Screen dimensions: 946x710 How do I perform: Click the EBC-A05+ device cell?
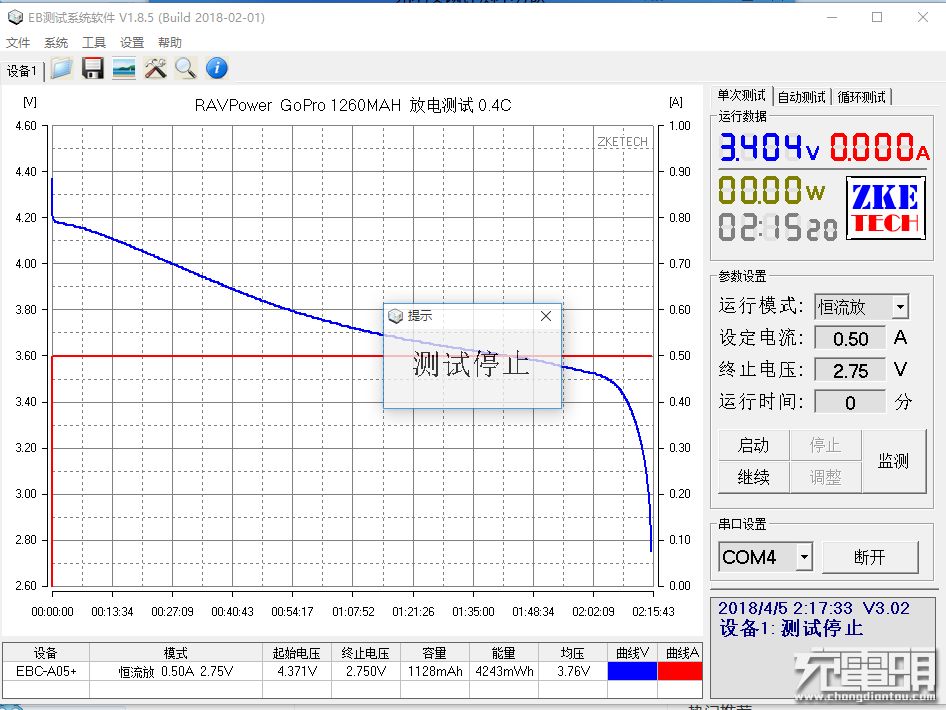coord(46,671)
